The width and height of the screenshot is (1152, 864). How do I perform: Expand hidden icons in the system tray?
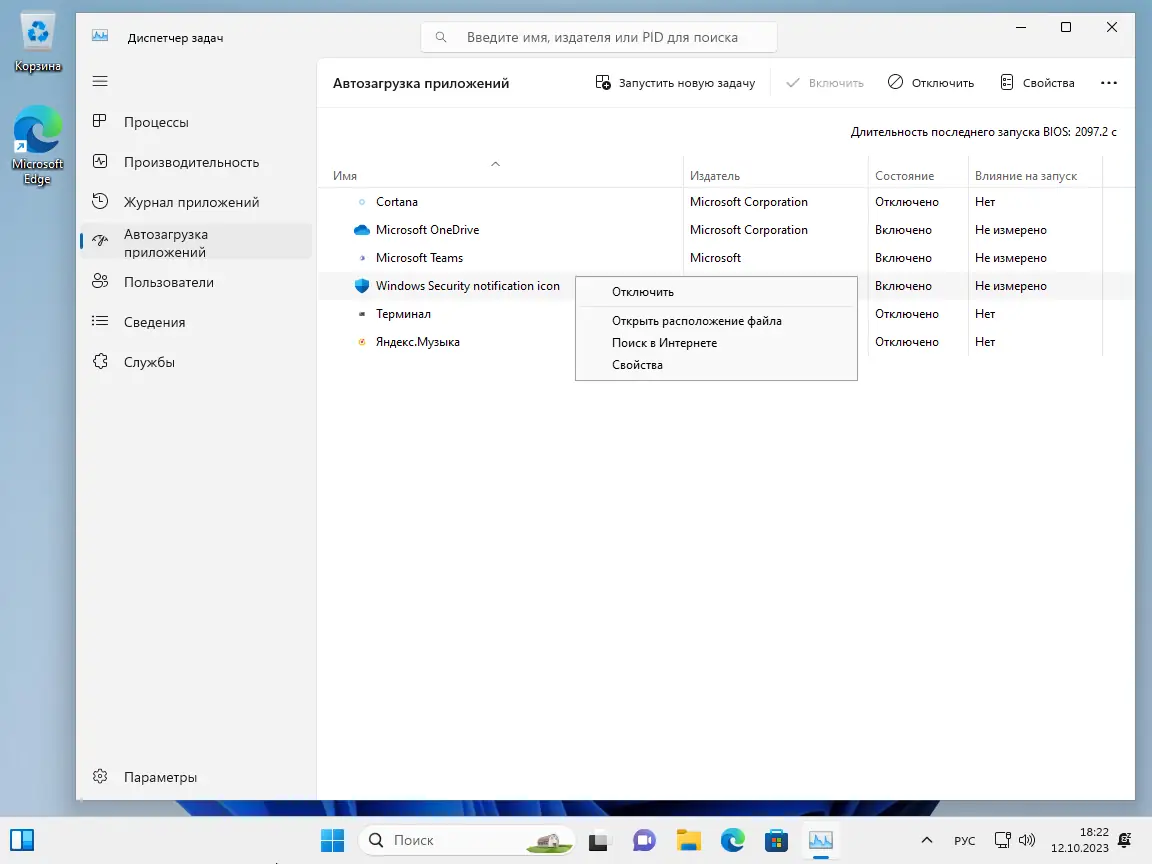[926, 840]
